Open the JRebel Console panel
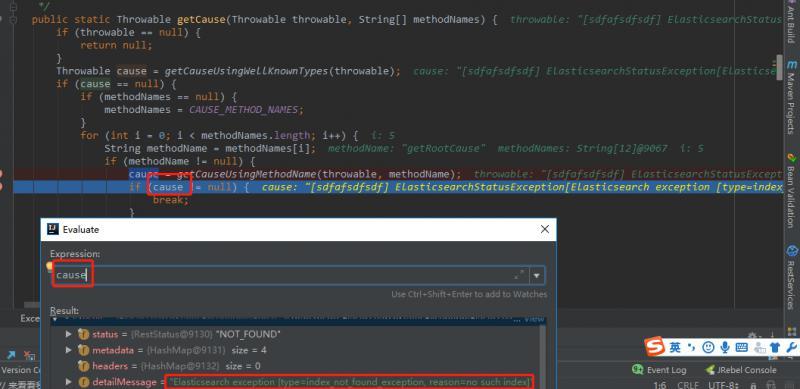 (x=740, y=370)
